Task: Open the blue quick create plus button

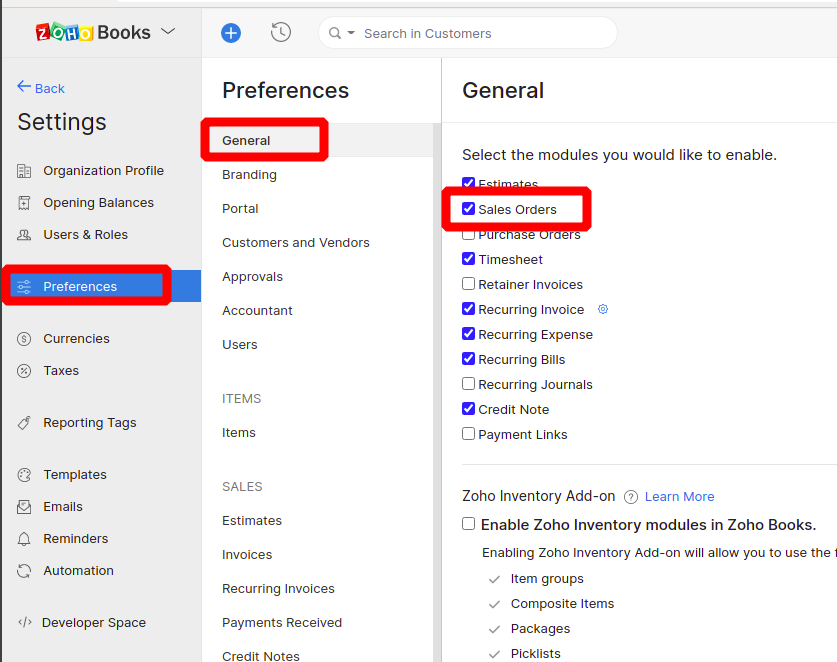Action: coord(231,33)
